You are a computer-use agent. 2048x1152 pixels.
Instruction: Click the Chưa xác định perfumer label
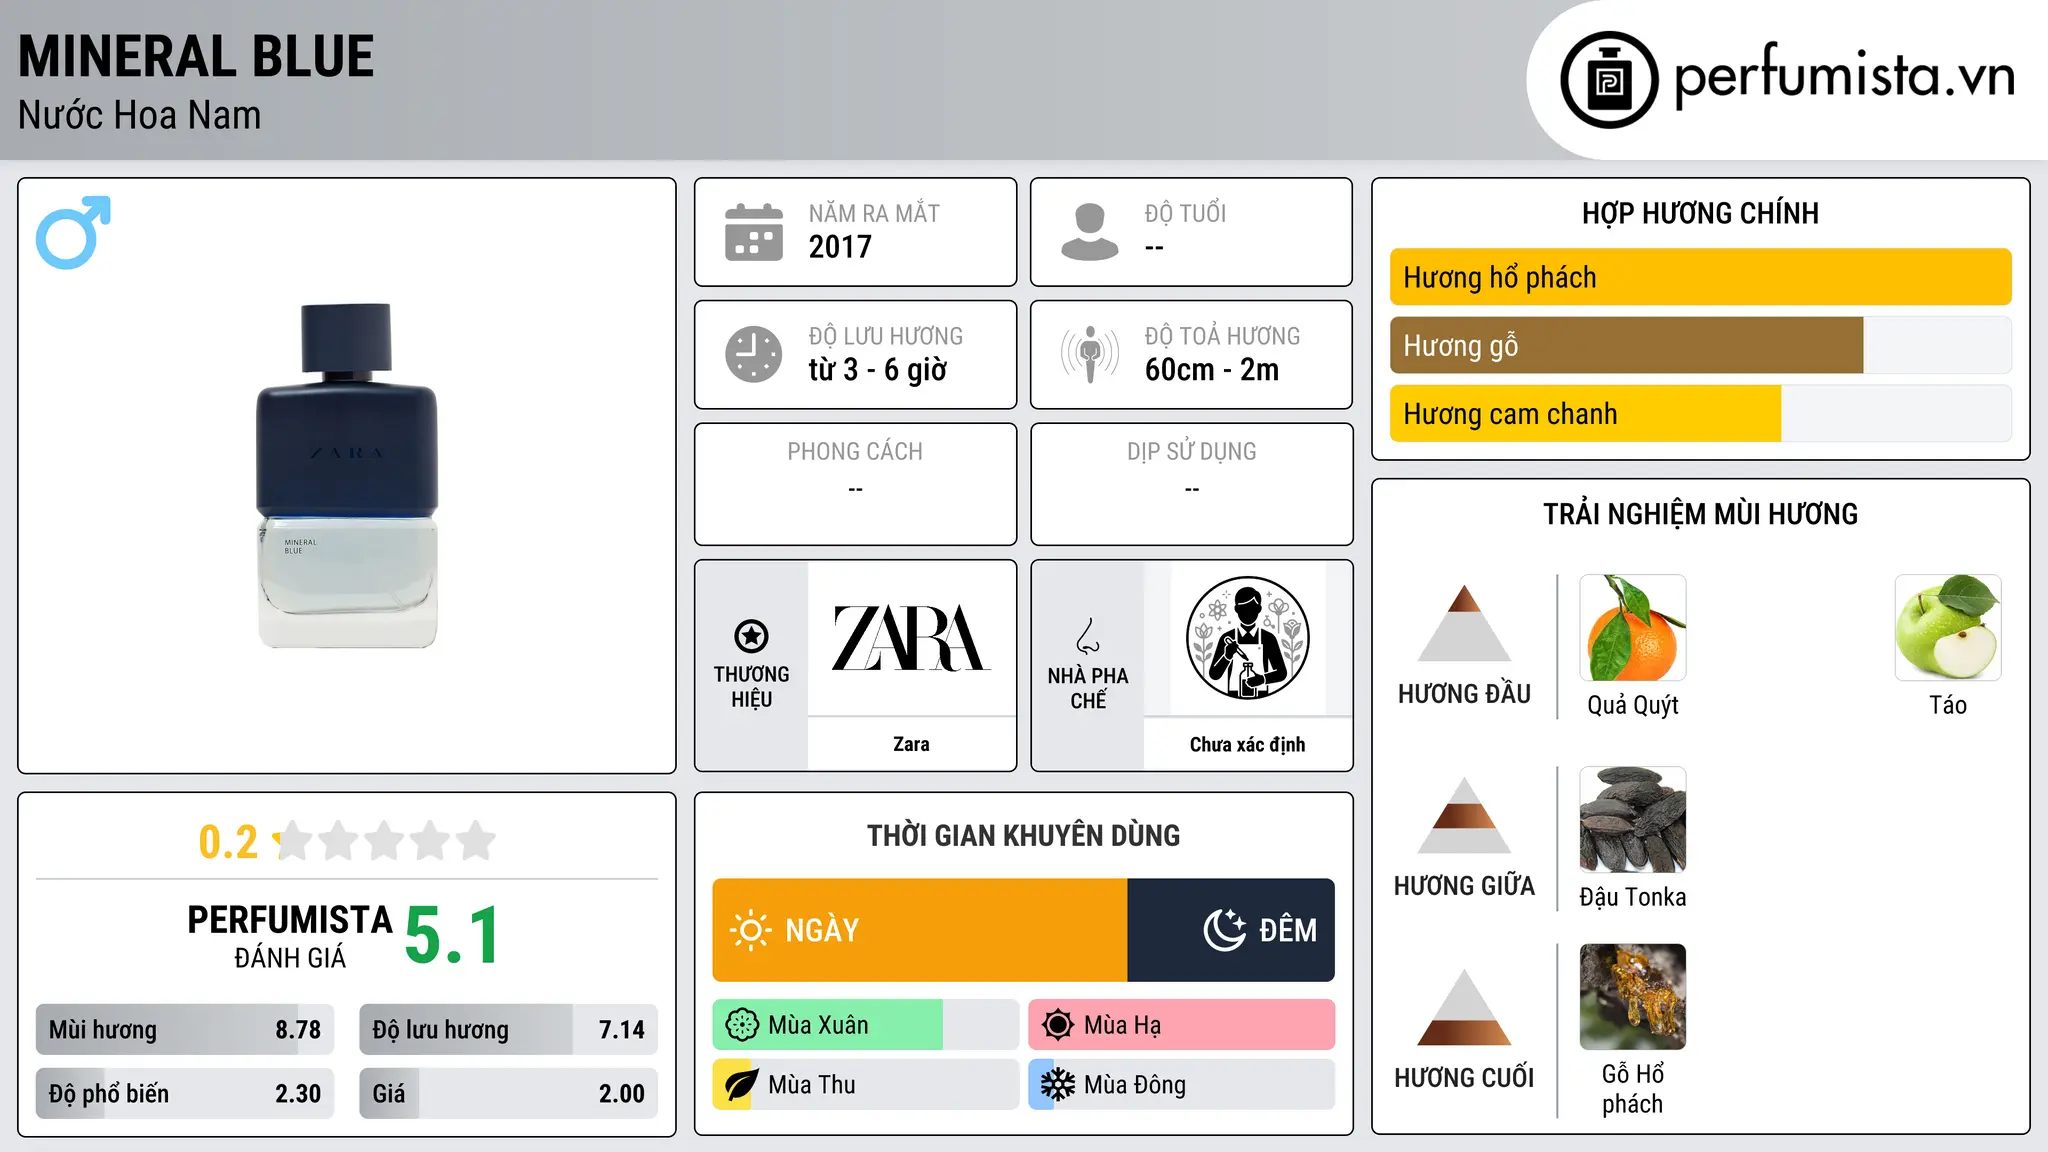click(x=1248, y=744)
